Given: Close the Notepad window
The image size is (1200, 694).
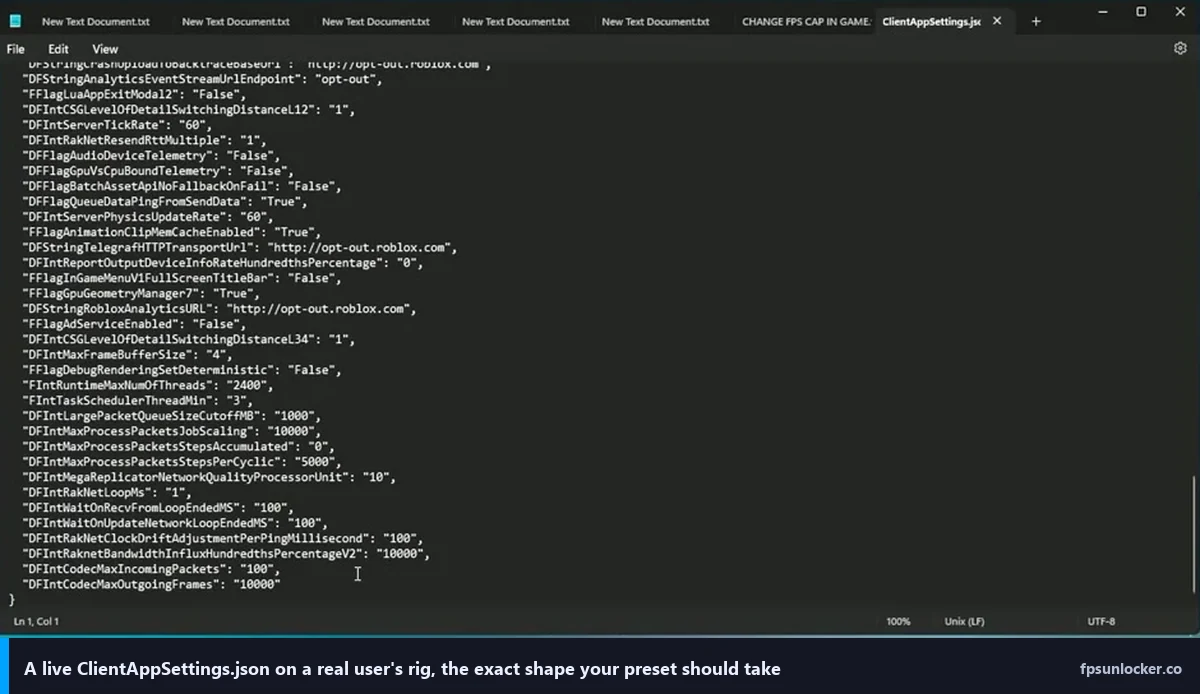Looking at the screenshot, I should (1180, 12).
